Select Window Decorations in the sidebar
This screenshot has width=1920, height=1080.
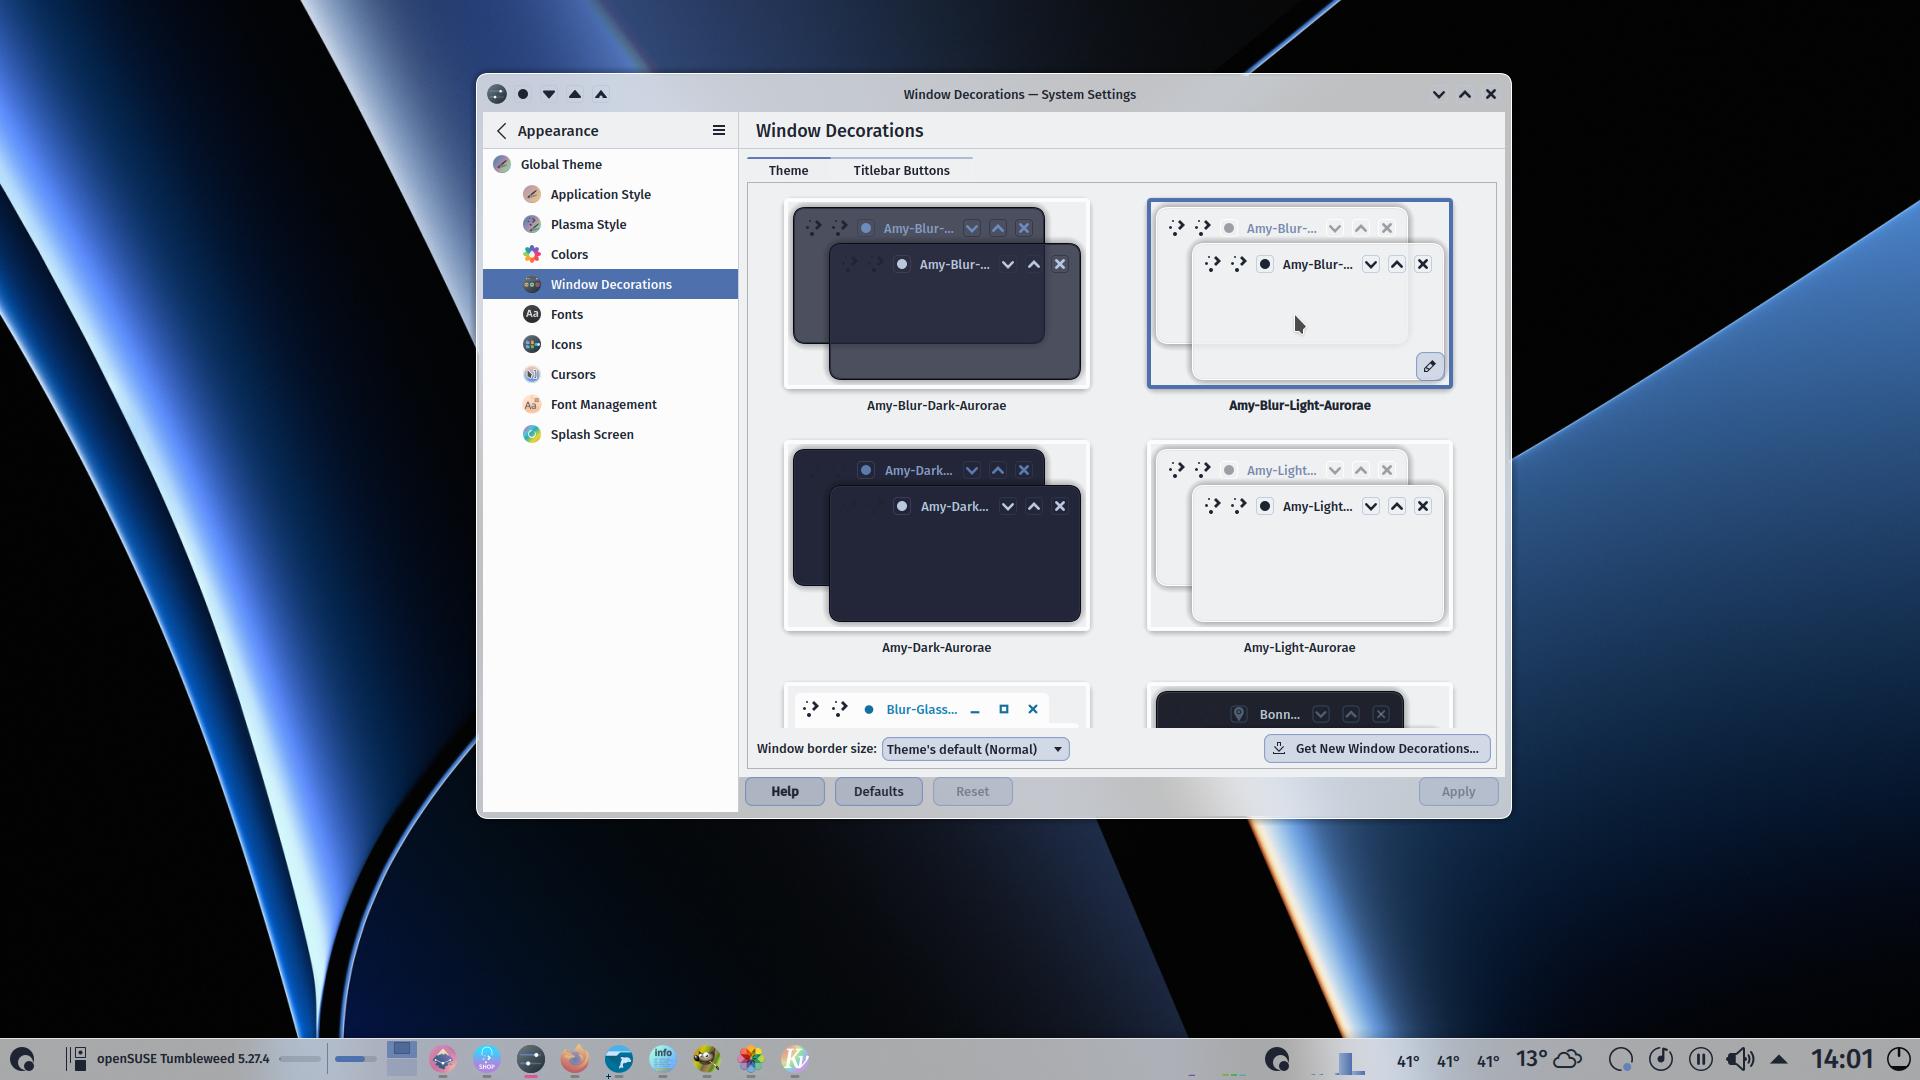[610, 284]
